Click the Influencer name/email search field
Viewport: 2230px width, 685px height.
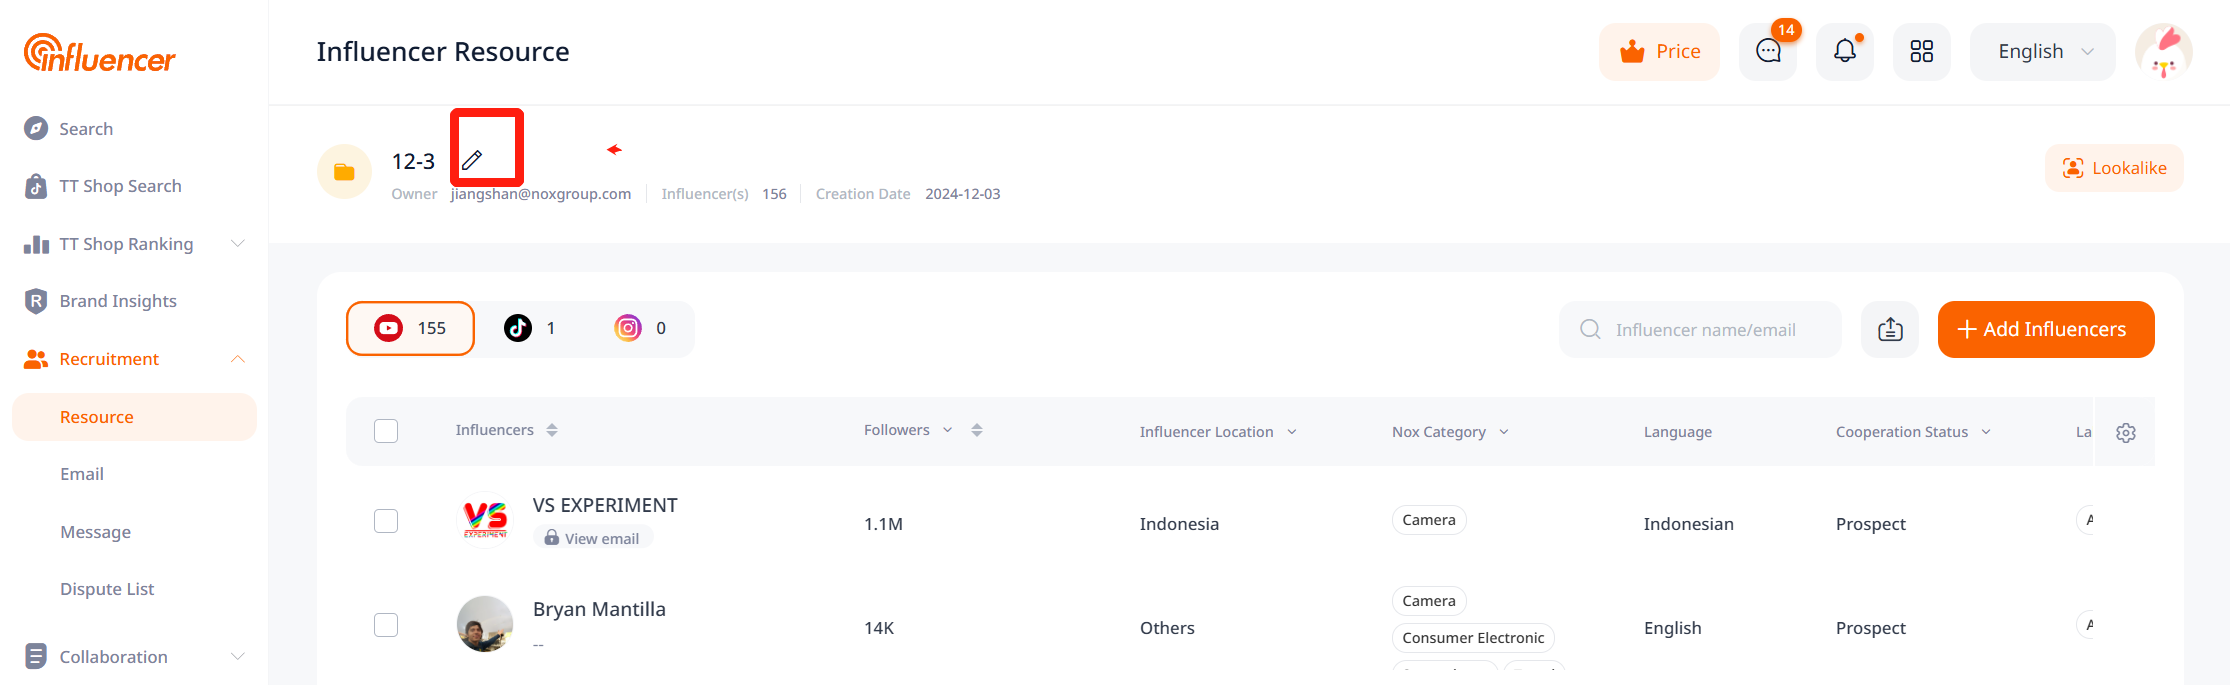[x=1705, y=330]
